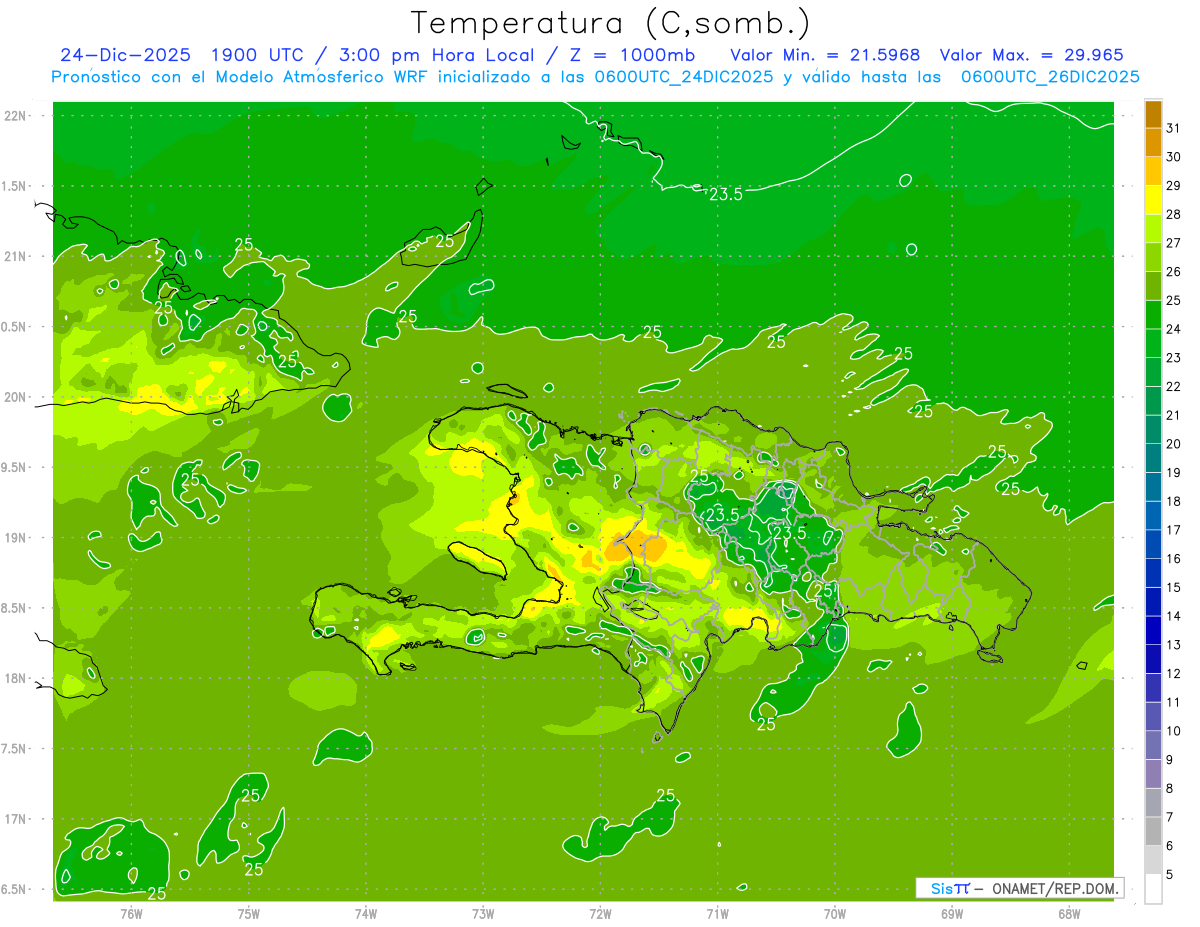Click the "22N" latitude axis label
This screenshot has height=927, width=1200.
click(x=16, y=116)
